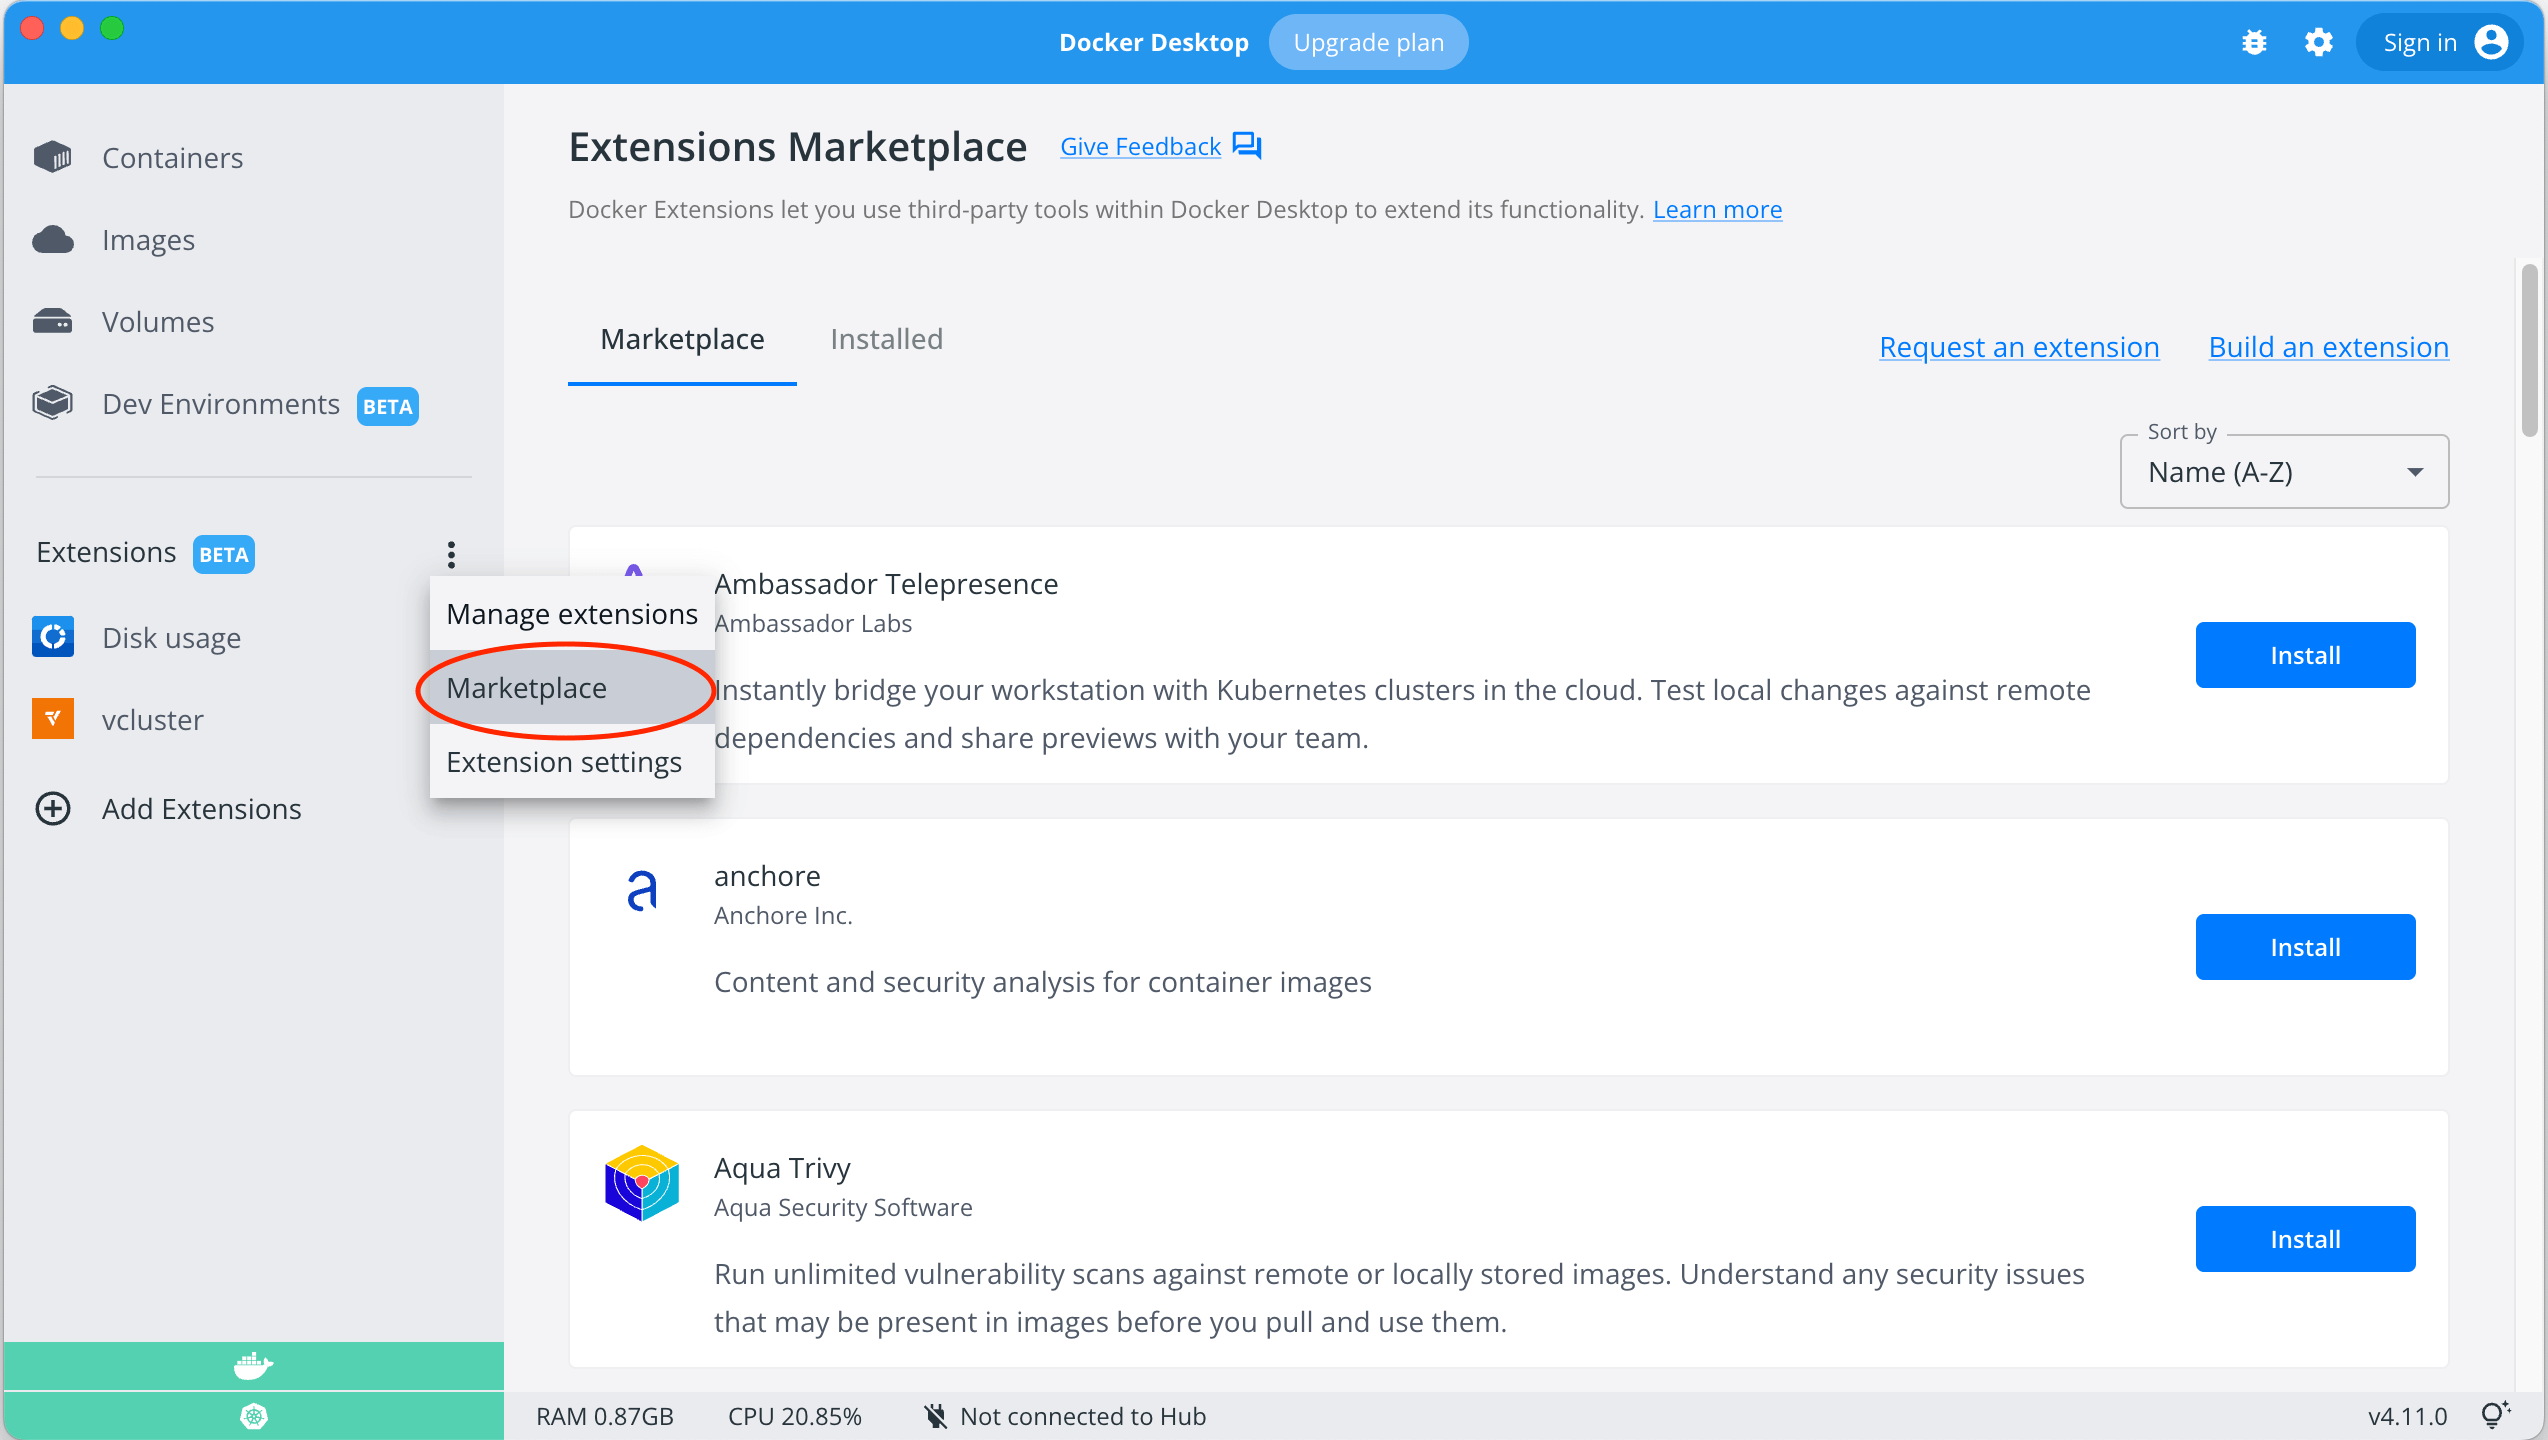Install the Ambassador Telepresence extension
Image resolution: width=2548 pixels, height=1440 pixels.
click(x=2305, y=655)
